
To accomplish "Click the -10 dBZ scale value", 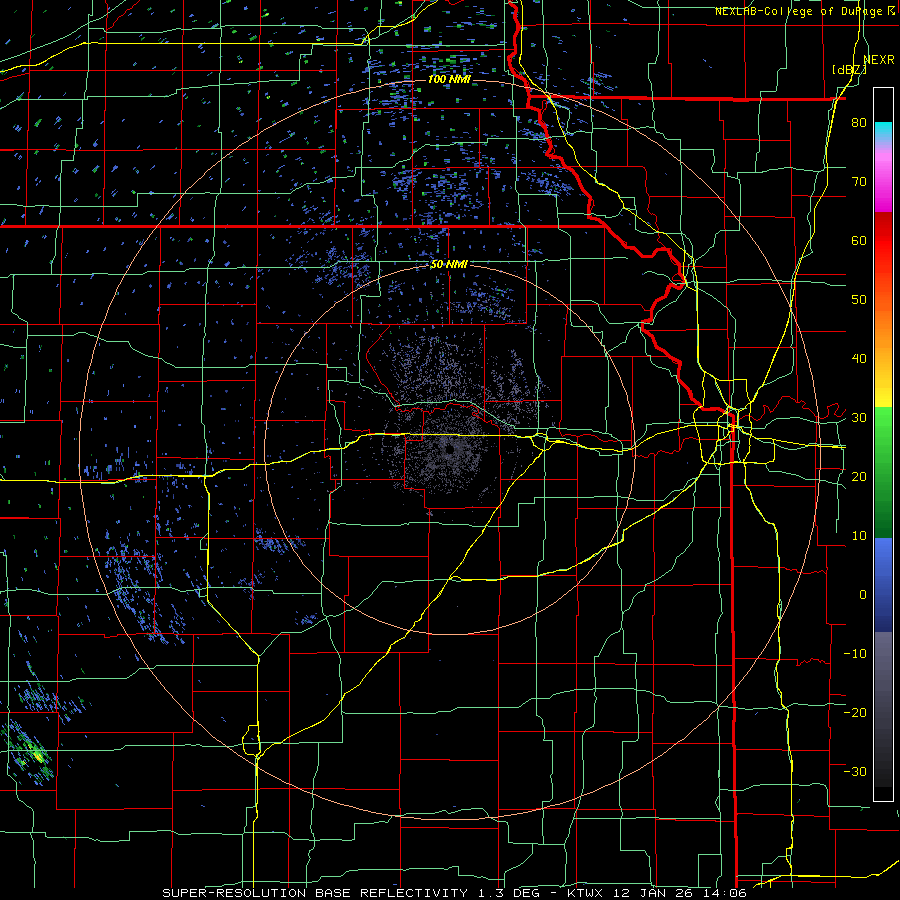I will coord(855,654).
